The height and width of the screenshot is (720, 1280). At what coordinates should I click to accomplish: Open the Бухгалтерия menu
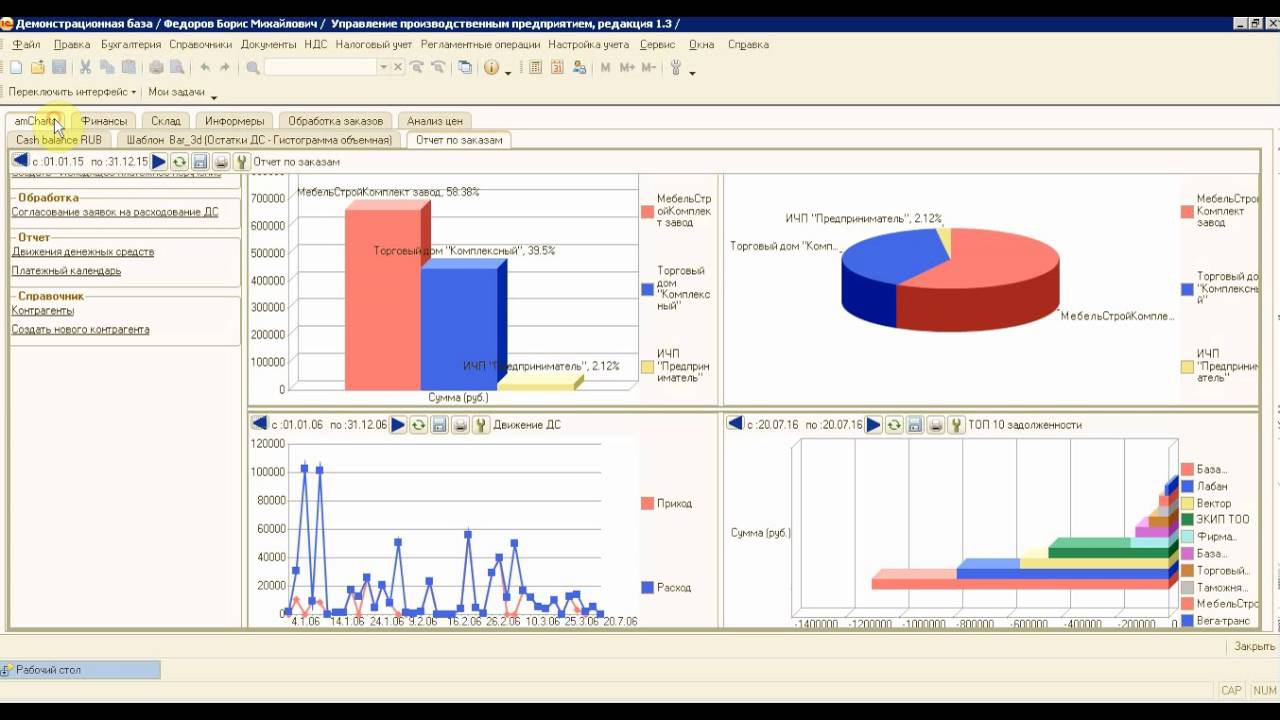pos(131,44)
